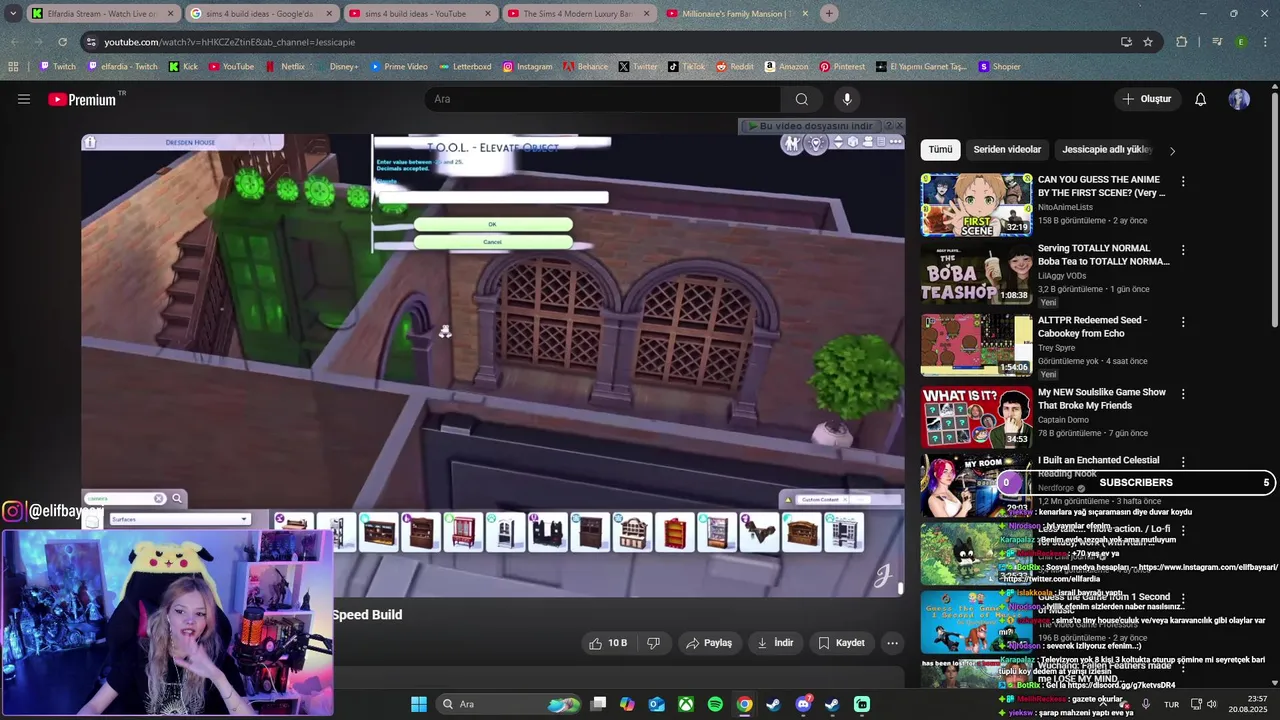Open options for 'I Built an Enchanted Celestial' video
The width and height of the screenshot is (1280, 720).
(x=1183, y=462)
